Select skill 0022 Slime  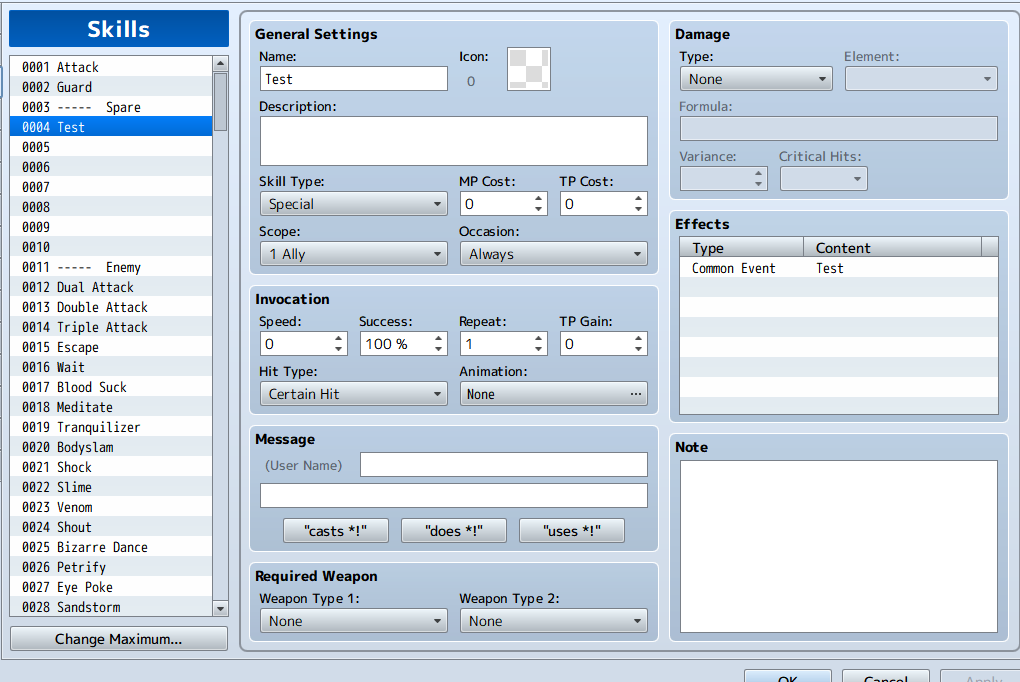[x=111, y=487]
